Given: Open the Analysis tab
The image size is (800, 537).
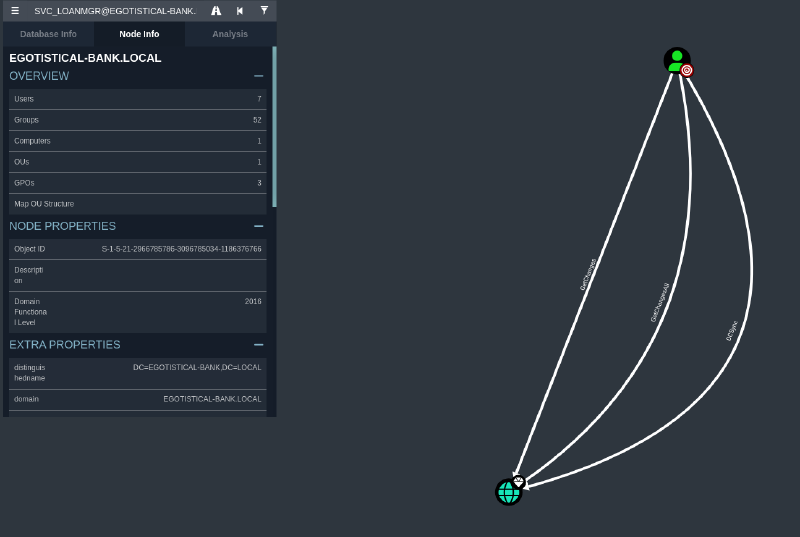Looking at the screenshot, I should point(230,34).
